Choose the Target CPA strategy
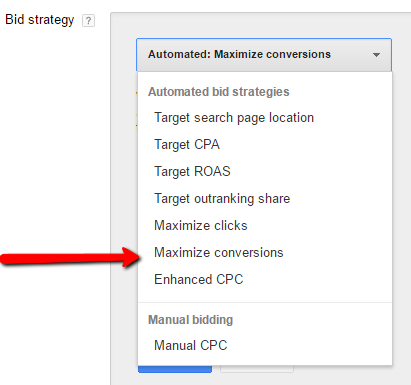Viewport: 411px width, 385px height. [187, 145]
